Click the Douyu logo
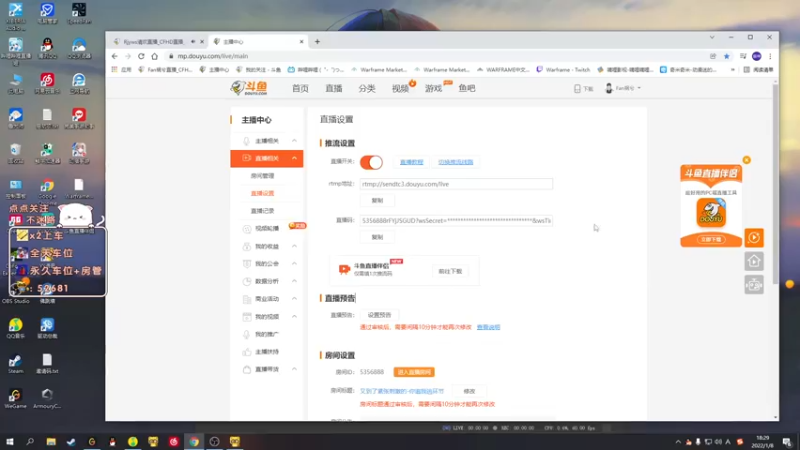This screenshot has width=800, height=450. click(x=248, y=88)
